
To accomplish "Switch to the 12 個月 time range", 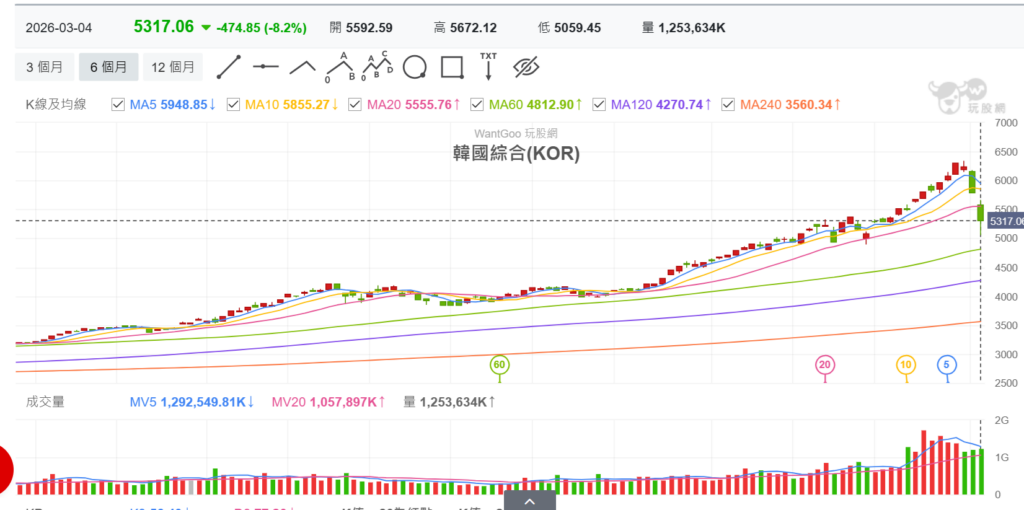I will pyautogui.click(x=172, y=67).
